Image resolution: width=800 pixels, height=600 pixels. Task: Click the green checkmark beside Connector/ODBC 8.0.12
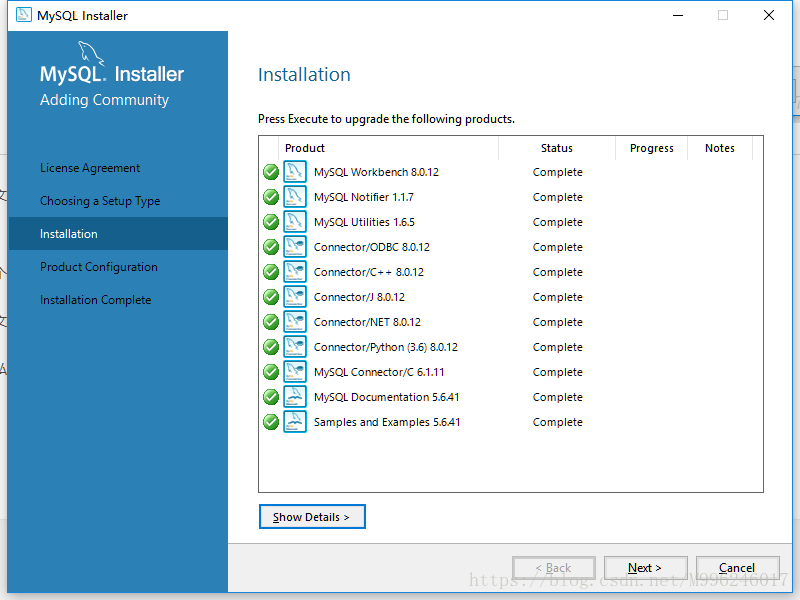tap(271, 247)
